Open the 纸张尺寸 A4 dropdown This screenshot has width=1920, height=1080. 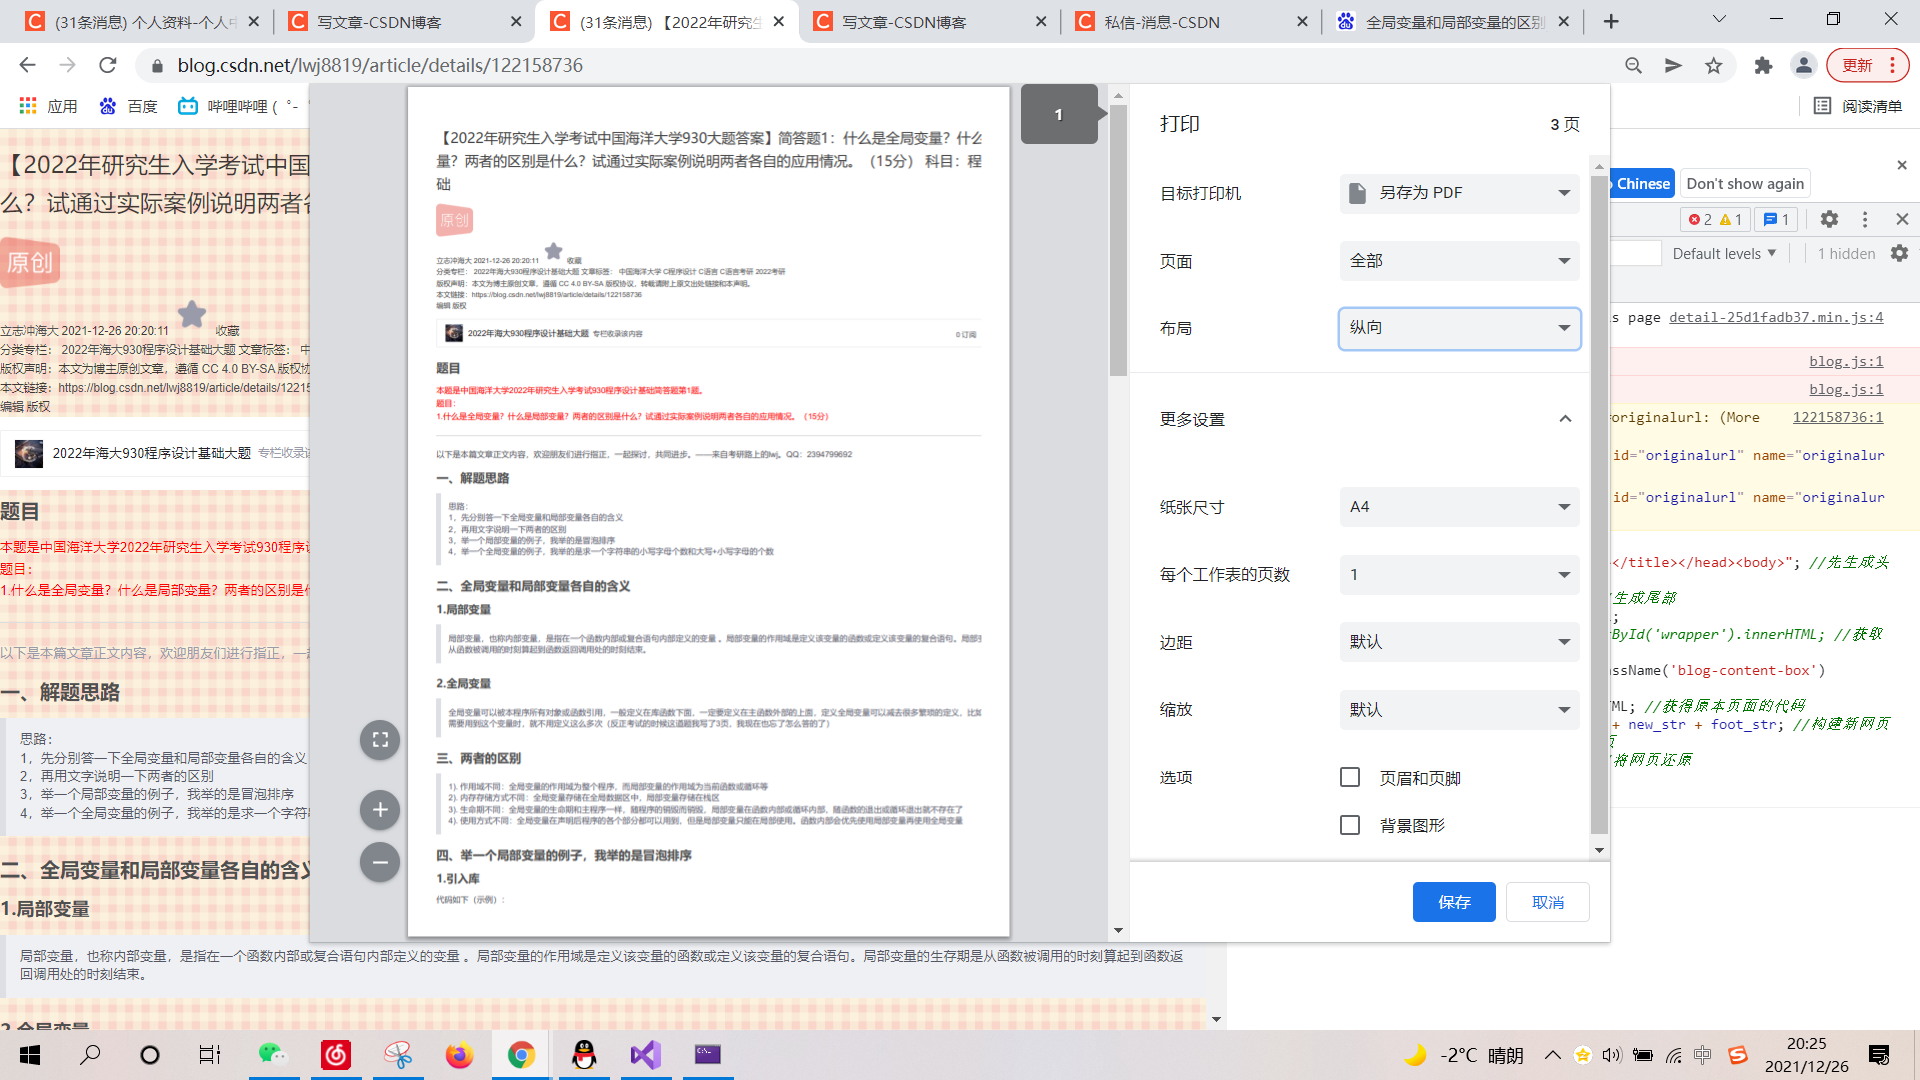[1459, 507]
